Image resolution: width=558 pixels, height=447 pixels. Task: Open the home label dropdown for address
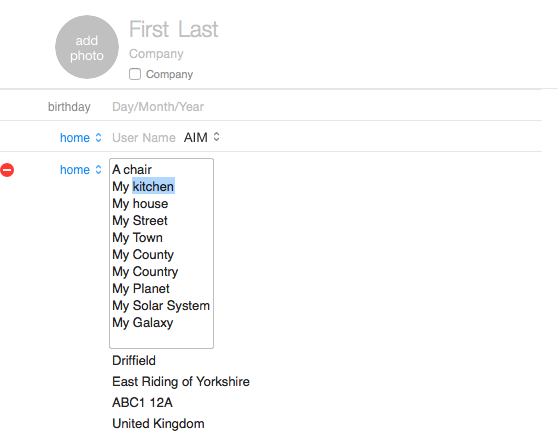81,170
